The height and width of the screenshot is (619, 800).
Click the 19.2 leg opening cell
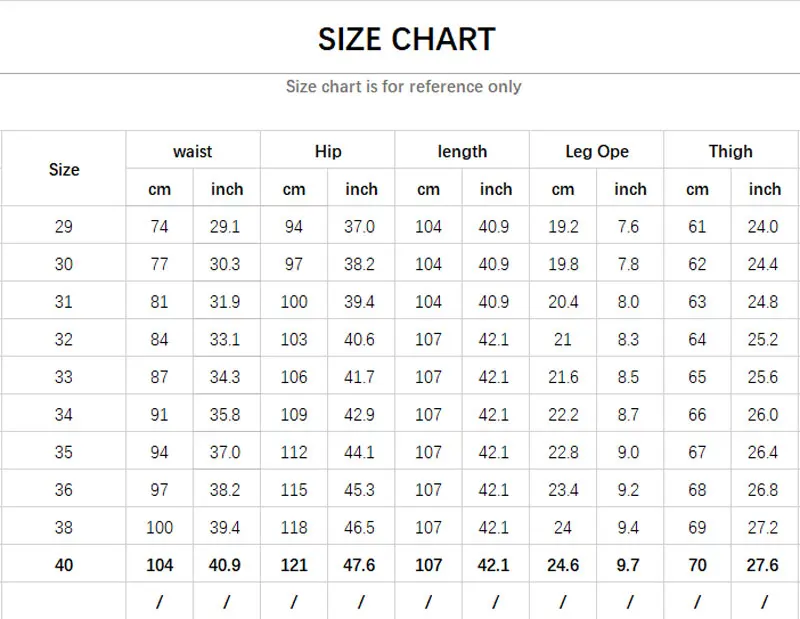[563, 227]
